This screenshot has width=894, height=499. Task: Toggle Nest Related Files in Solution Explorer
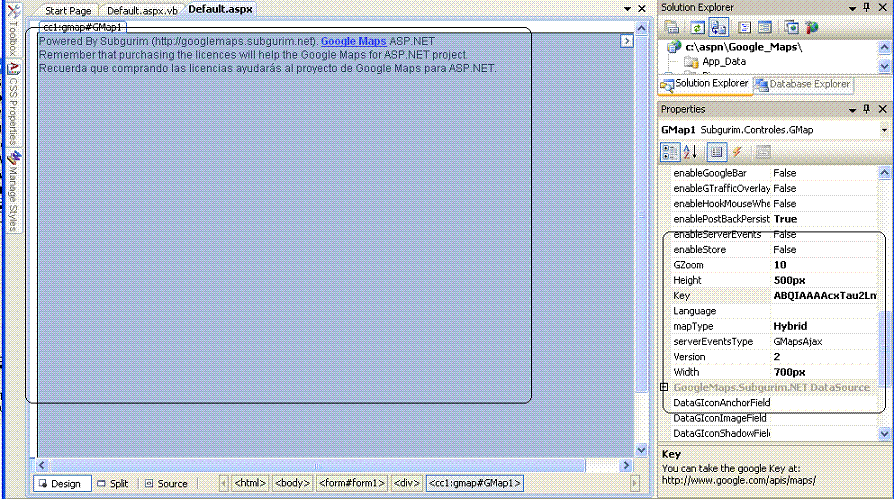coord(718,27)
